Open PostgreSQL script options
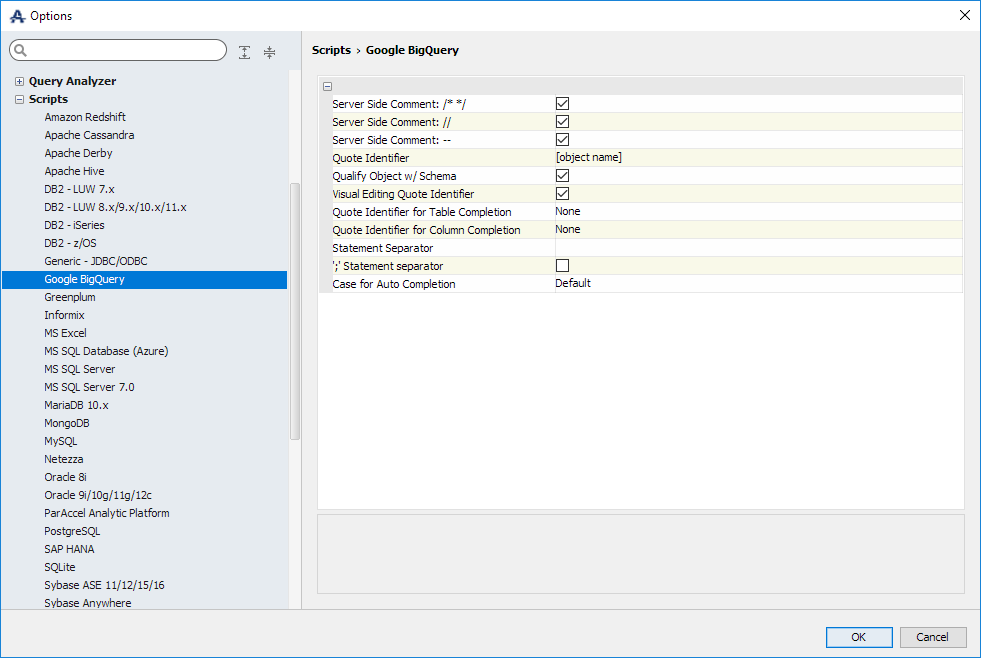 pyautogui.click(x=72, y=531)
